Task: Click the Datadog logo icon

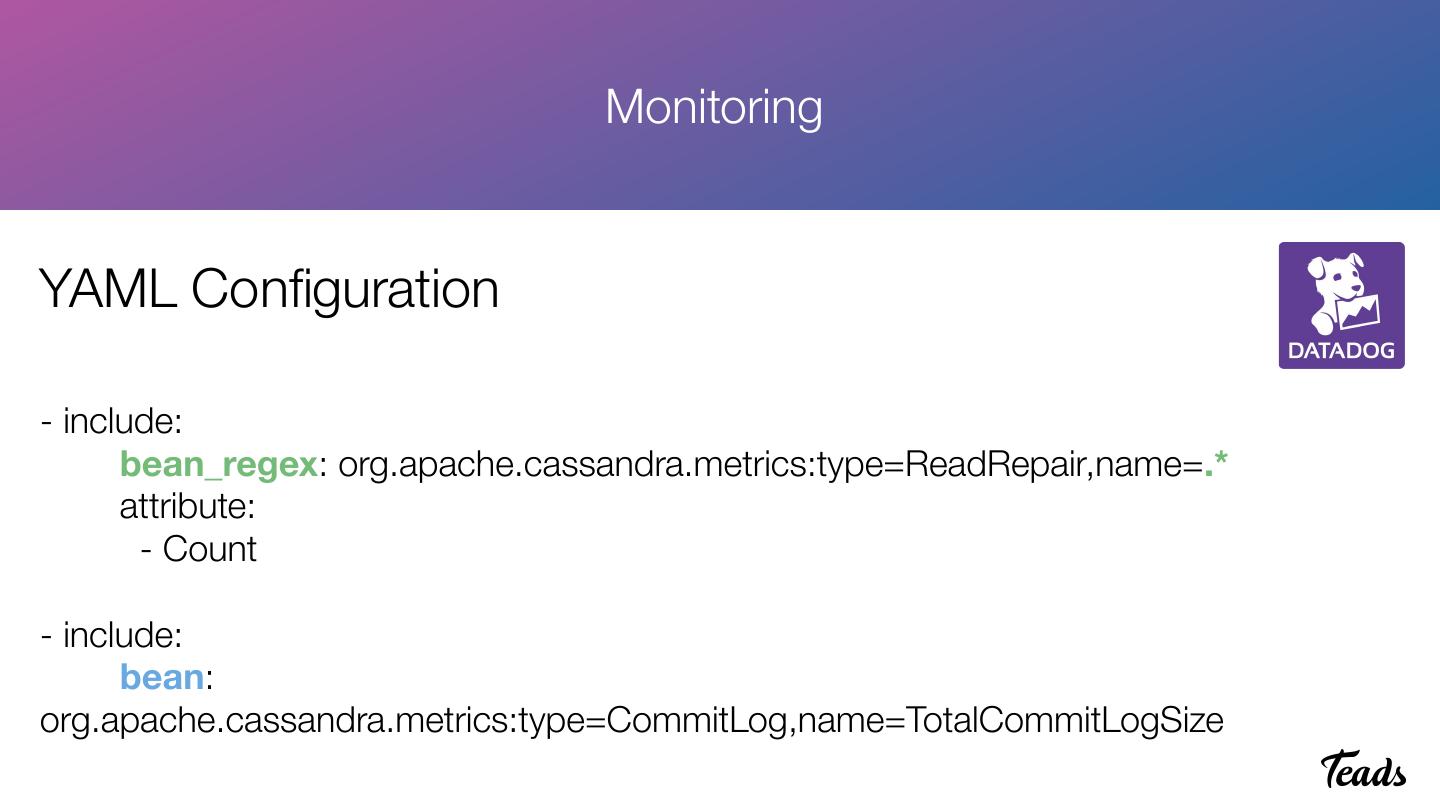Action: 1341,305
